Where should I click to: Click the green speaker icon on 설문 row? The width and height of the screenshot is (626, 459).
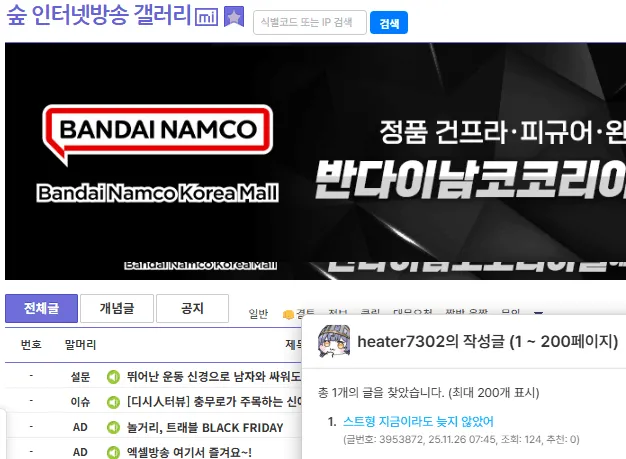pyautogui.click(x=113, y=376)
